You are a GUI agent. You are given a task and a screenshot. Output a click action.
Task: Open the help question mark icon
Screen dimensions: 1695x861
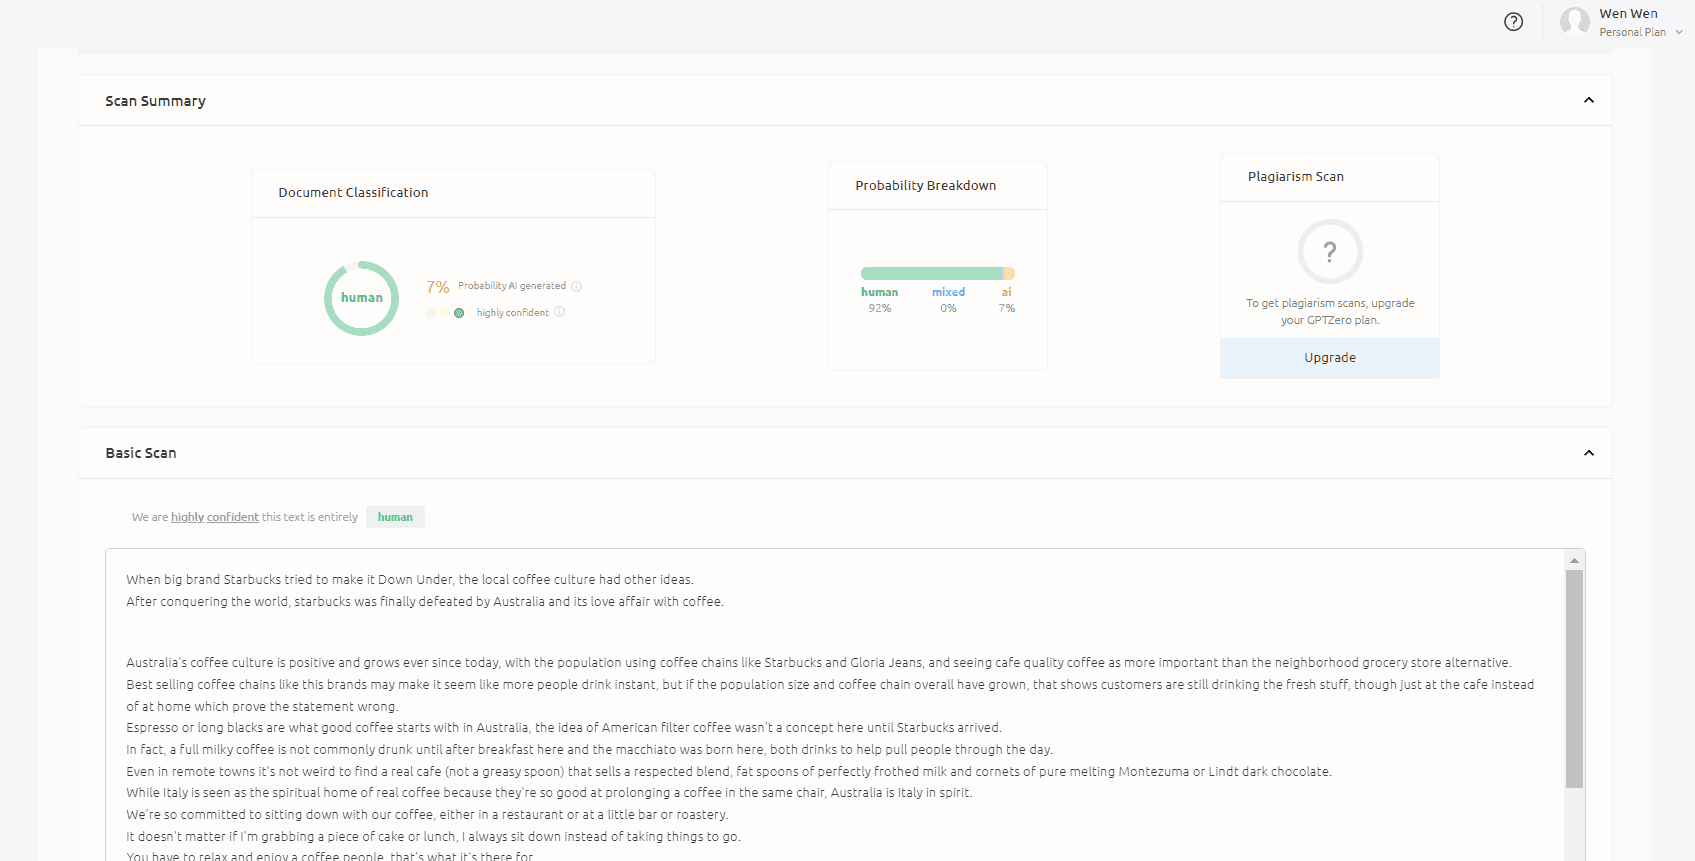[1513, 22]
